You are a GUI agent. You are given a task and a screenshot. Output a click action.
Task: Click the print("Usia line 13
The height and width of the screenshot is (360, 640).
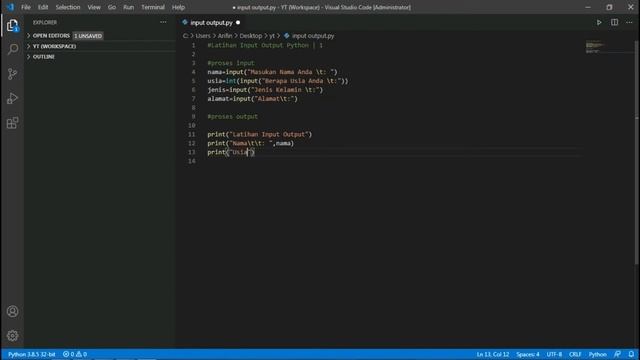(231, 152)
